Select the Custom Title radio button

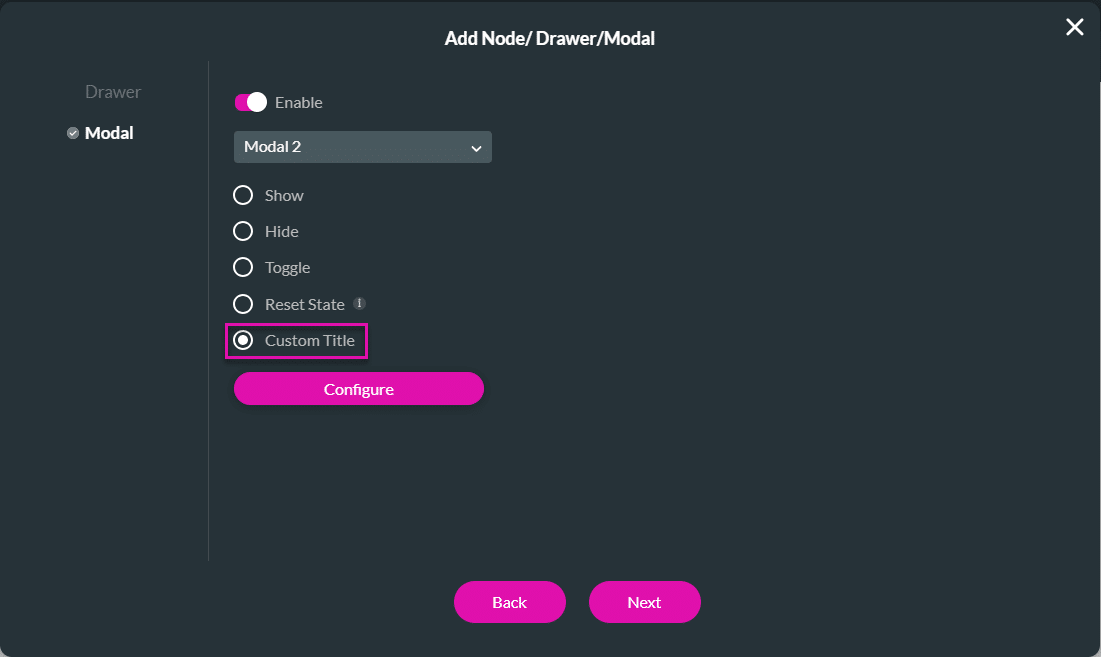(244, 340)
